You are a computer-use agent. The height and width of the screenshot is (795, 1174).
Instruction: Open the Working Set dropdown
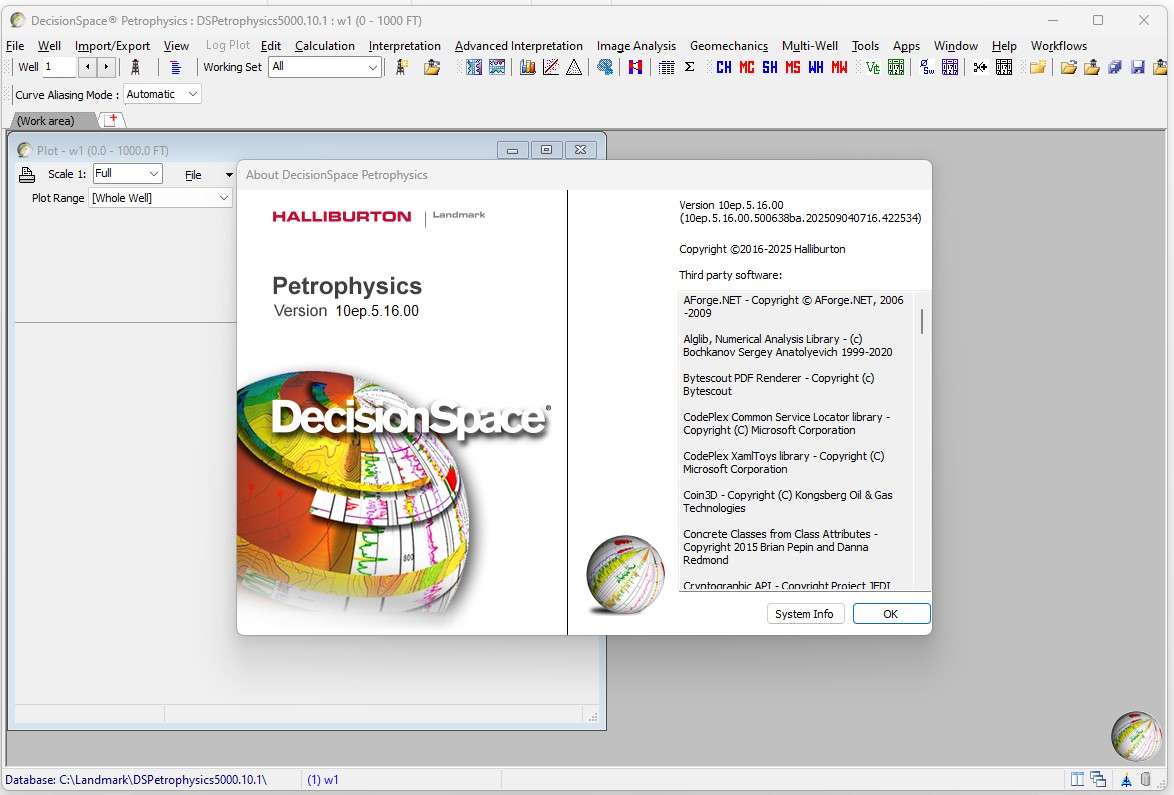[372, 67]
